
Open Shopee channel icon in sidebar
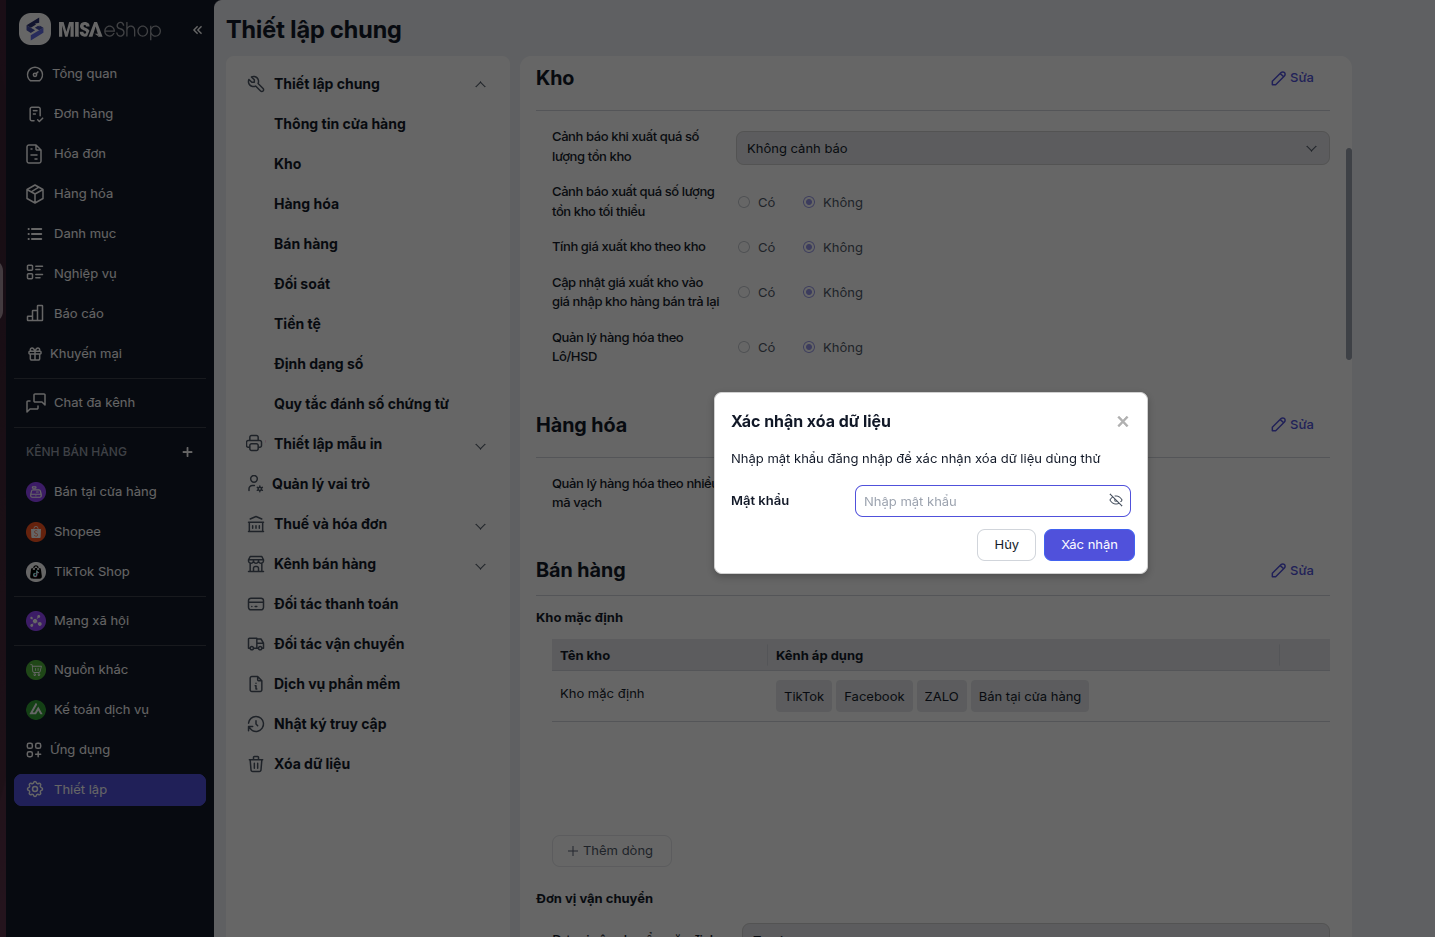coord(36,532)
